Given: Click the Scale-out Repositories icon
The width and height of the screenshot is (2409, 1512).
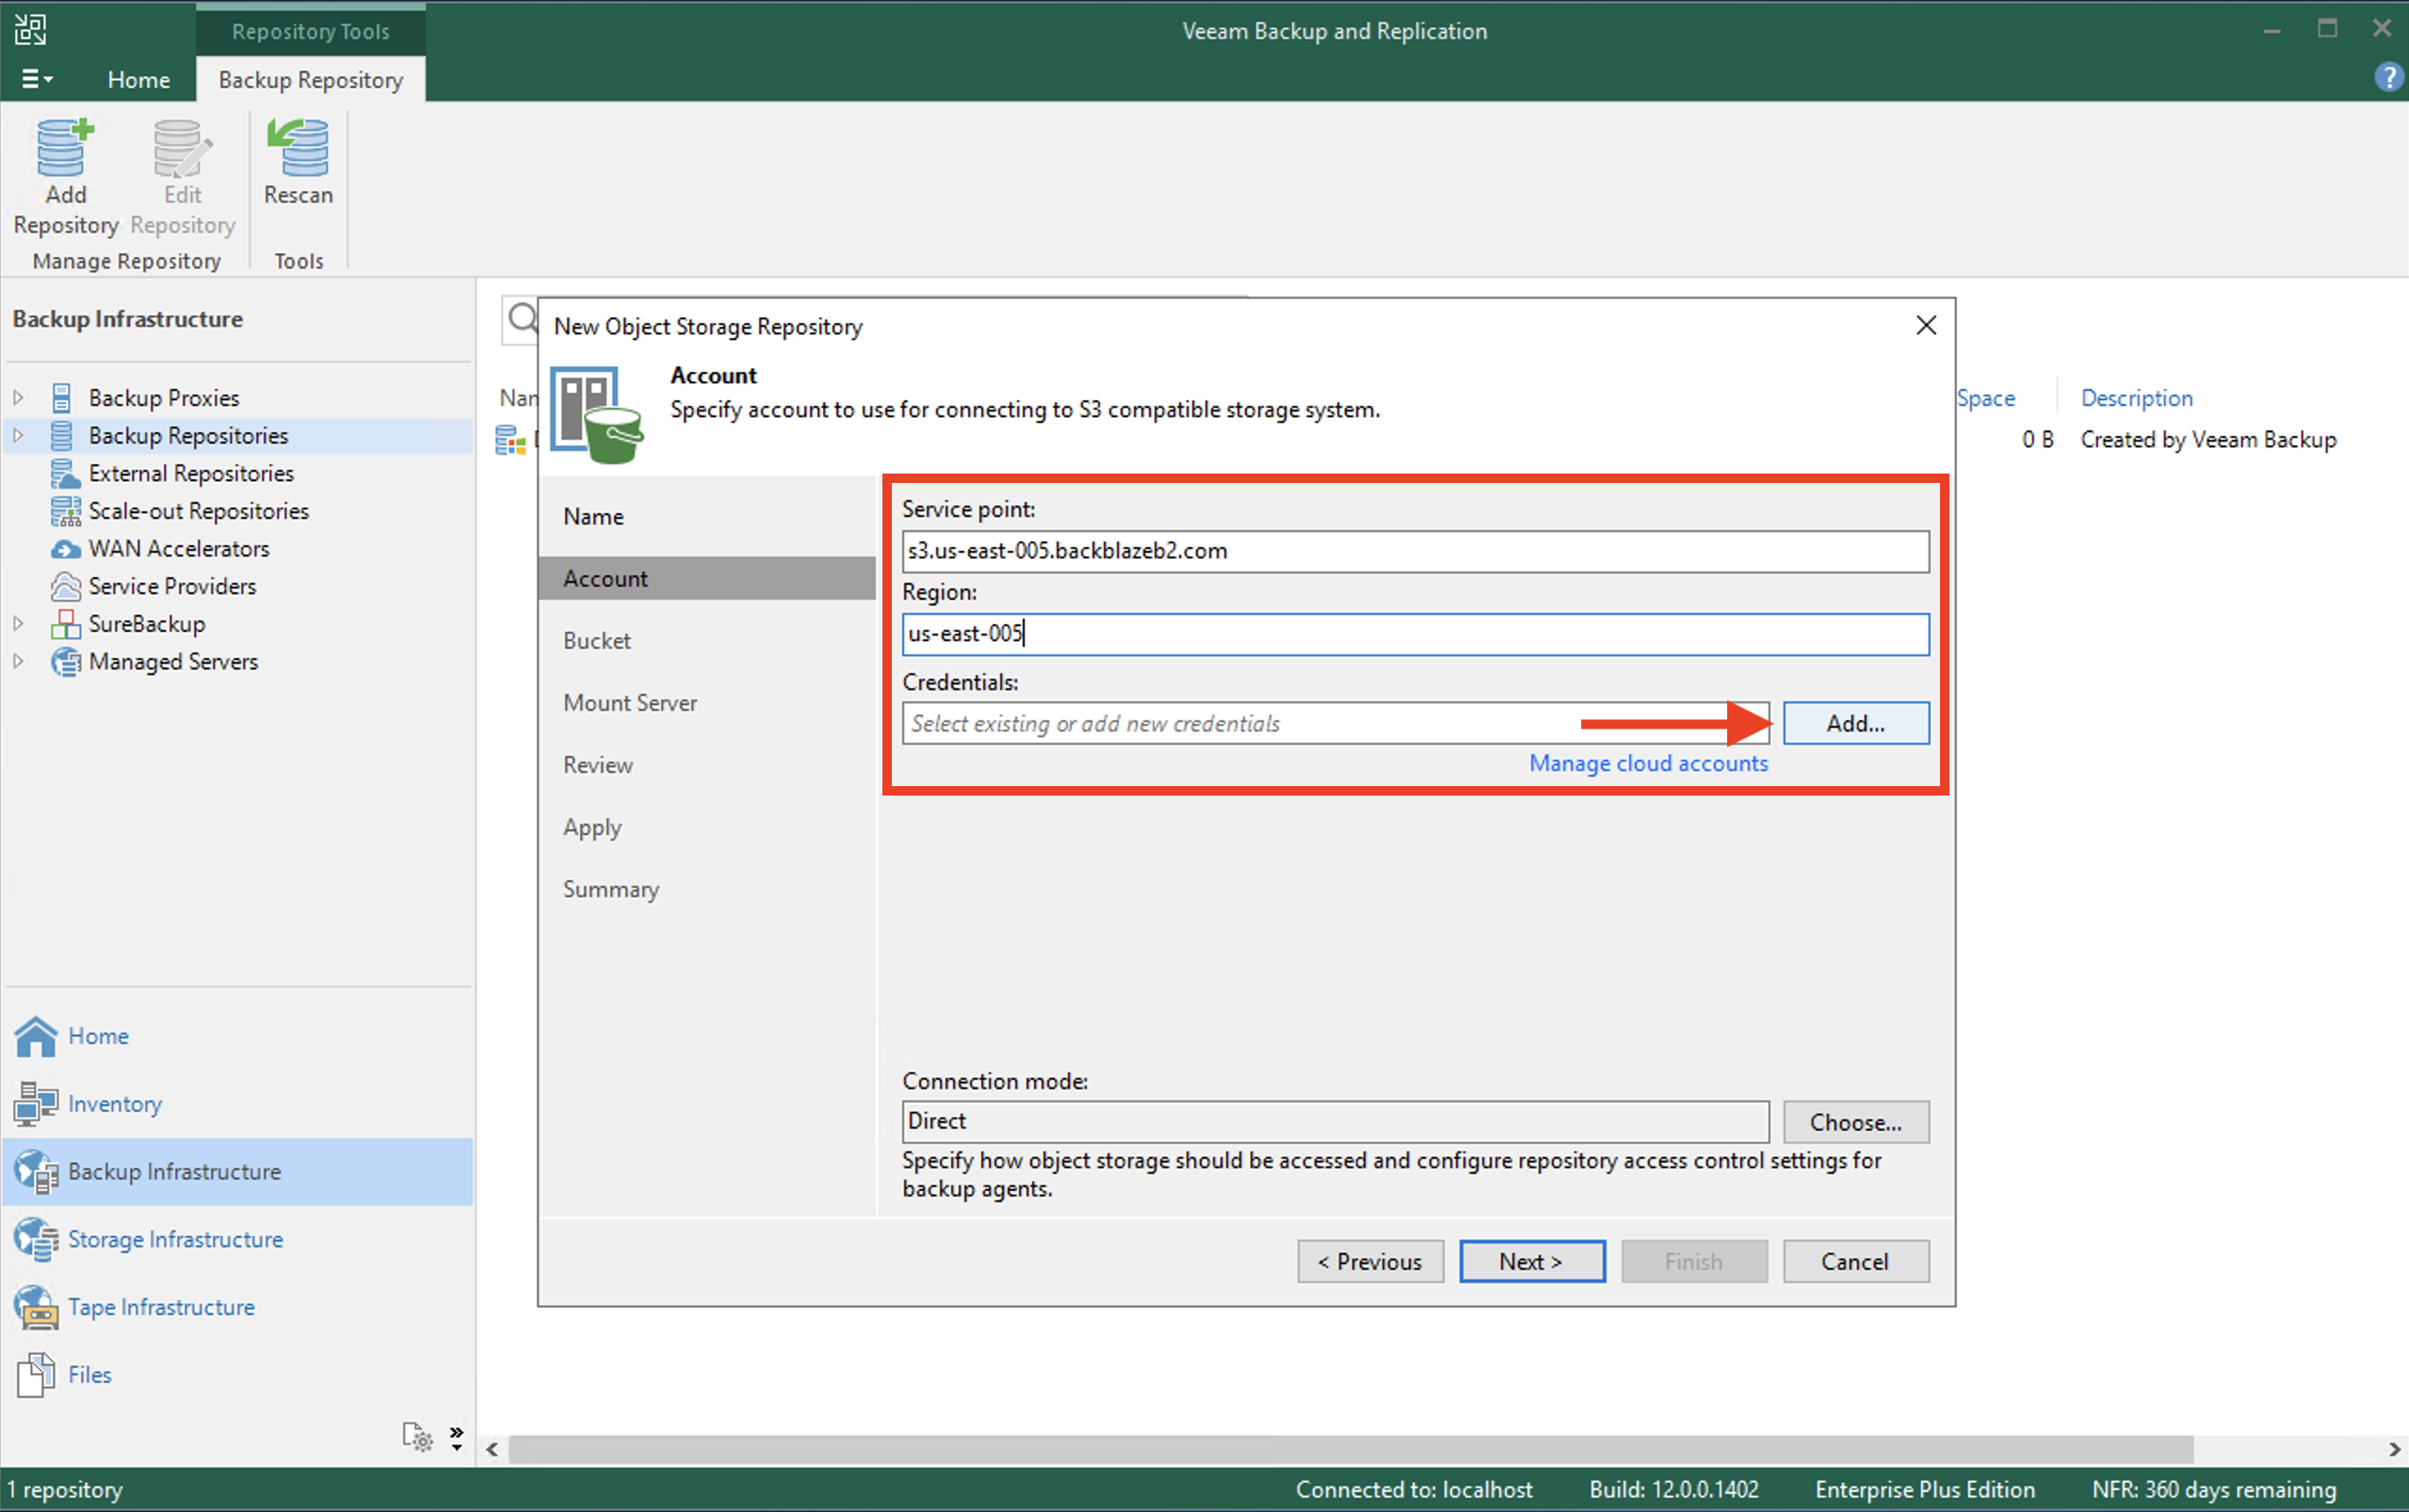Looking at the screenshot, I should point(65,511).
